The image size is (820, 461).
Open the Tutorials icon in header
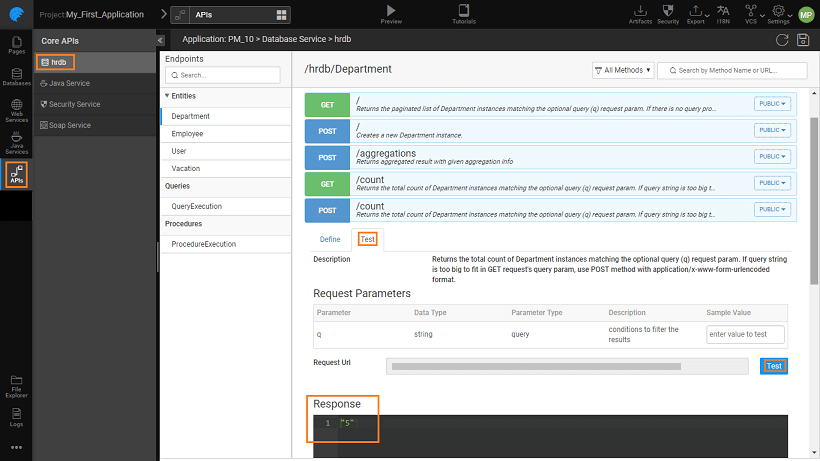click(463, 12)
